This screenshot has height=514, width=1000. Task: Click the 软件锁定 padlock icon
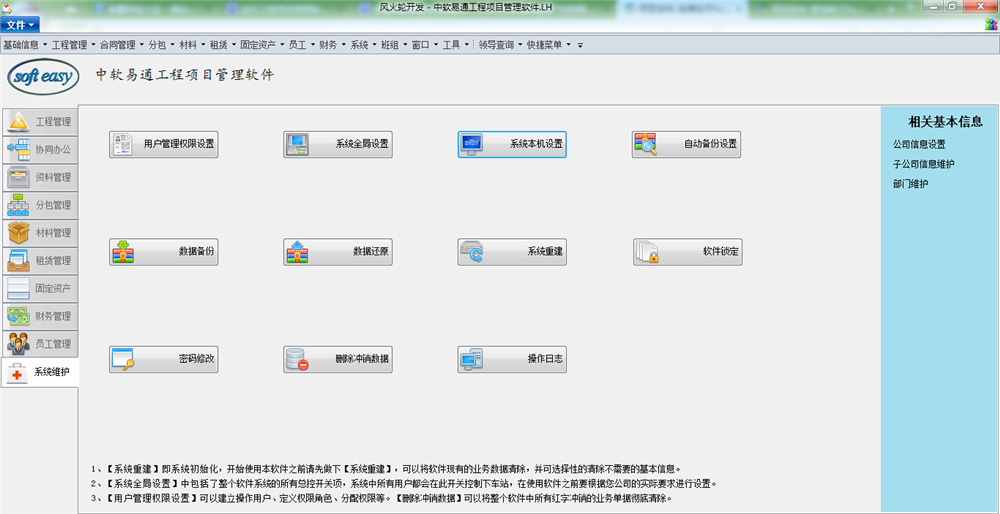[x=646, y=252]
